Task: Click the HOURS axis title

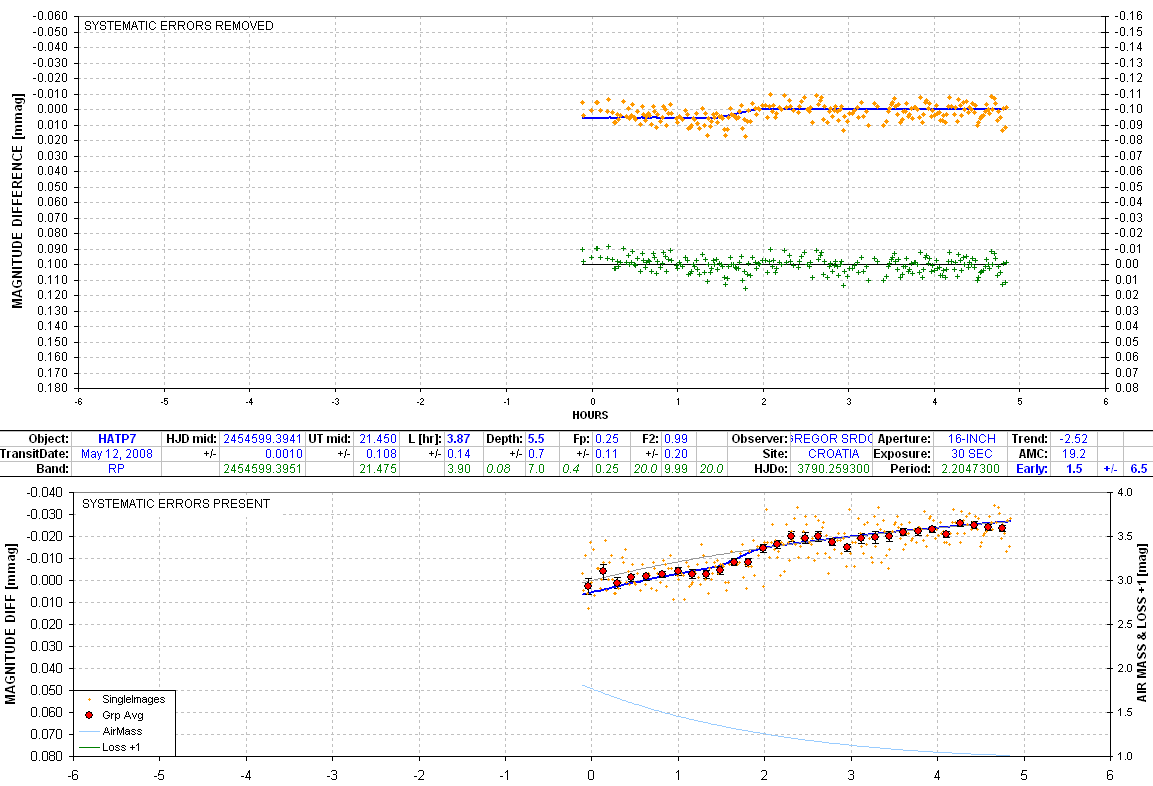Action: click(x=590, y=415)
